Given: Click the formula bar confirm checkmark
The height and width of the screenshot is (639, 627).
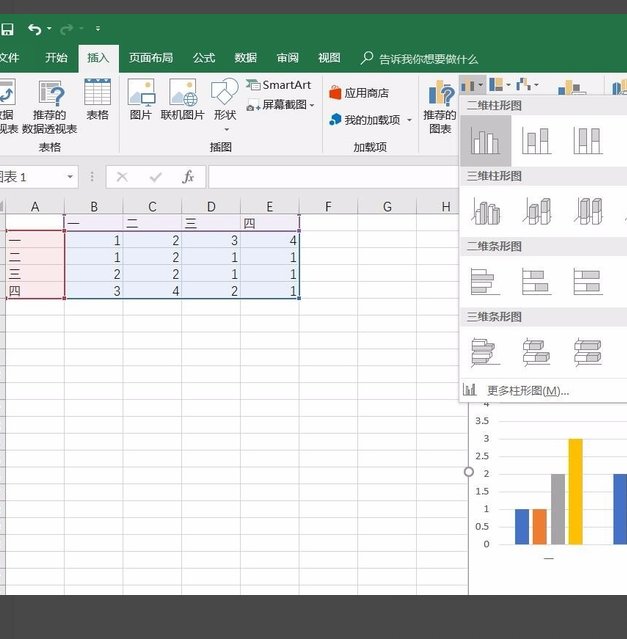Looking at the screenshot, I should coord(156,177).
